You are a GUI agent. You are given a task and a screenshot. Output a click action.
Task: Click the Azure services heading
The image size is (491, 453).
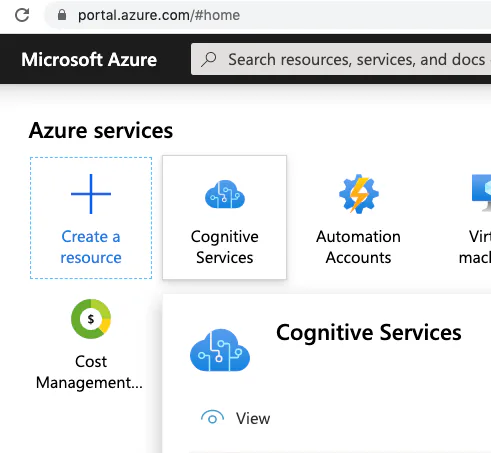tap(101, 130)
